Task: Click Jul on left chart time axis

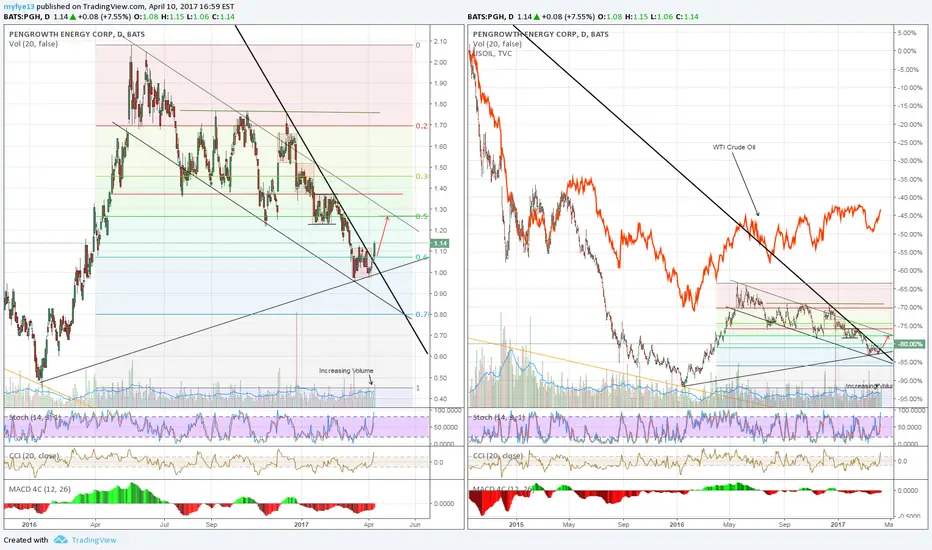Action: point(165,524)
